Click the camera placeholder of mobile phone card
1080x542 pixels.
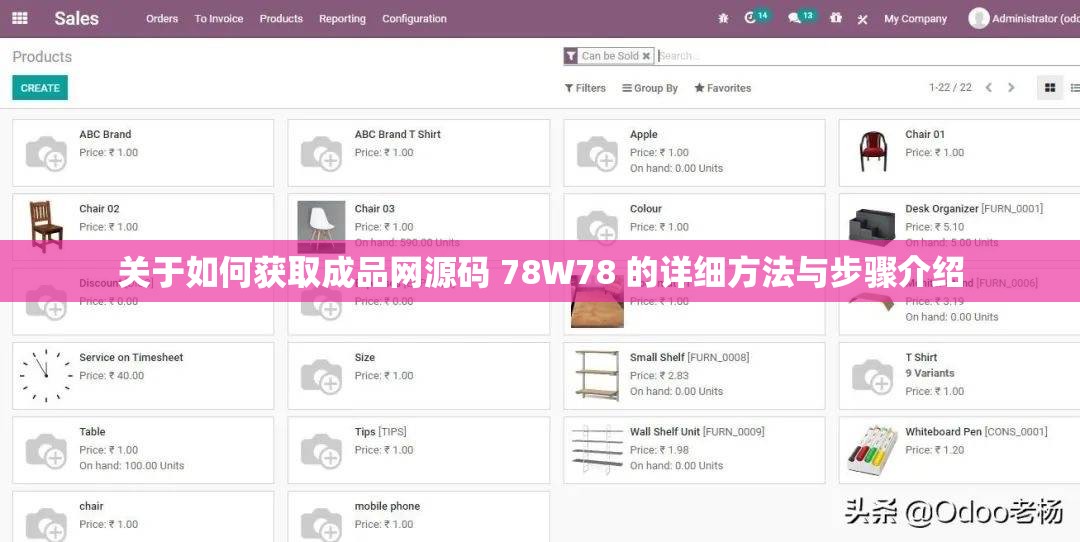322,523
